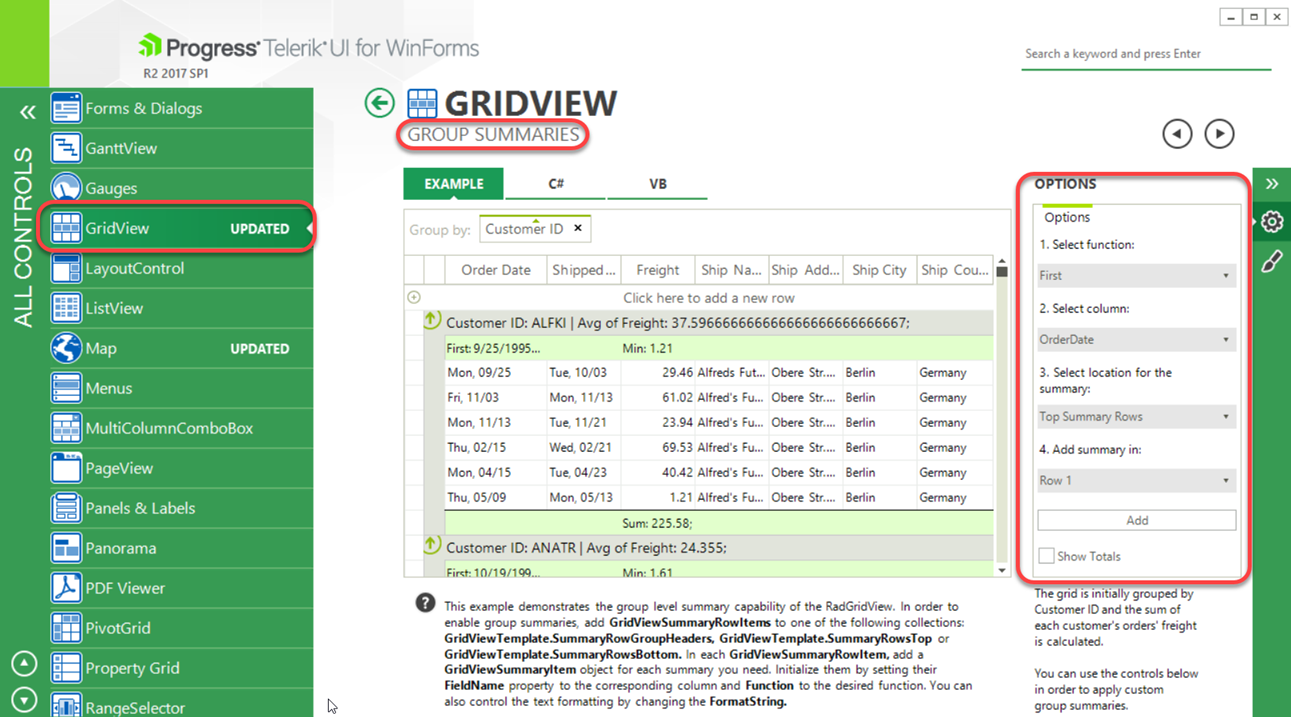Click the Ship City column header

879,270
